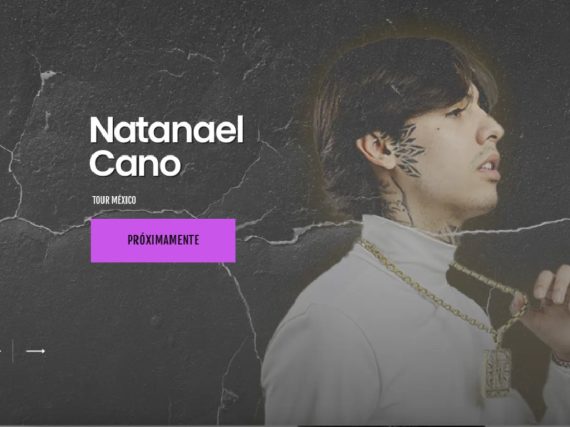Viewport: 570px width, 427px height.
Task: Click the word Cano in the title
Action: 135,163
